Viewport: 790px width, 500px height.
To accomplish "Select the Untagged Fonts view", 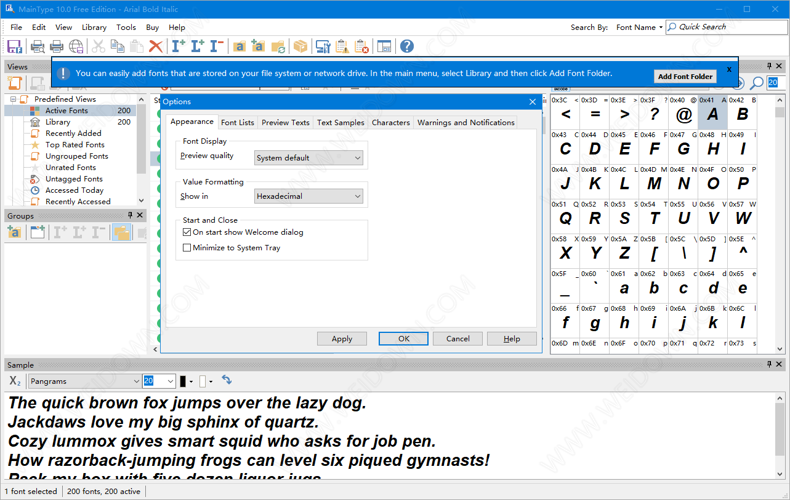I will pos(74,179).
